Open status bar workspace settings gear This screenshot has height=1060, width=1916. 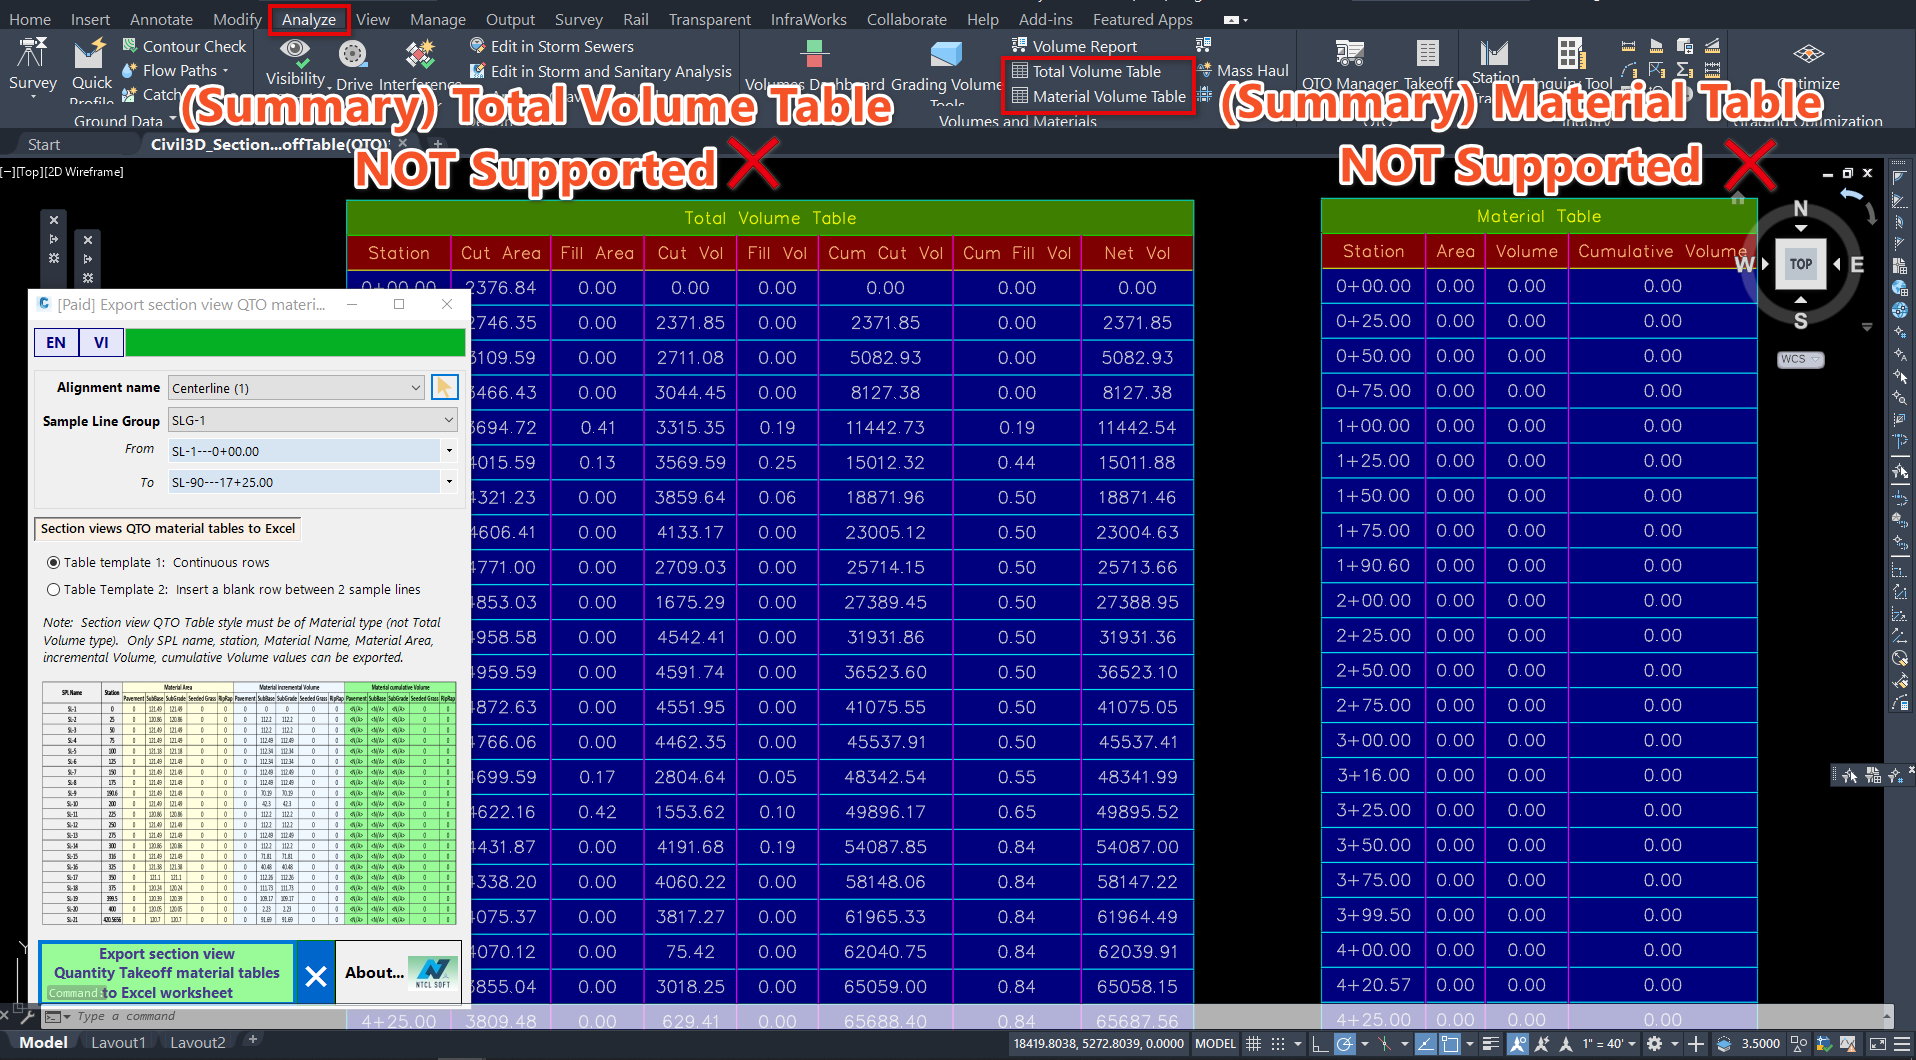coord(1655,1043)
